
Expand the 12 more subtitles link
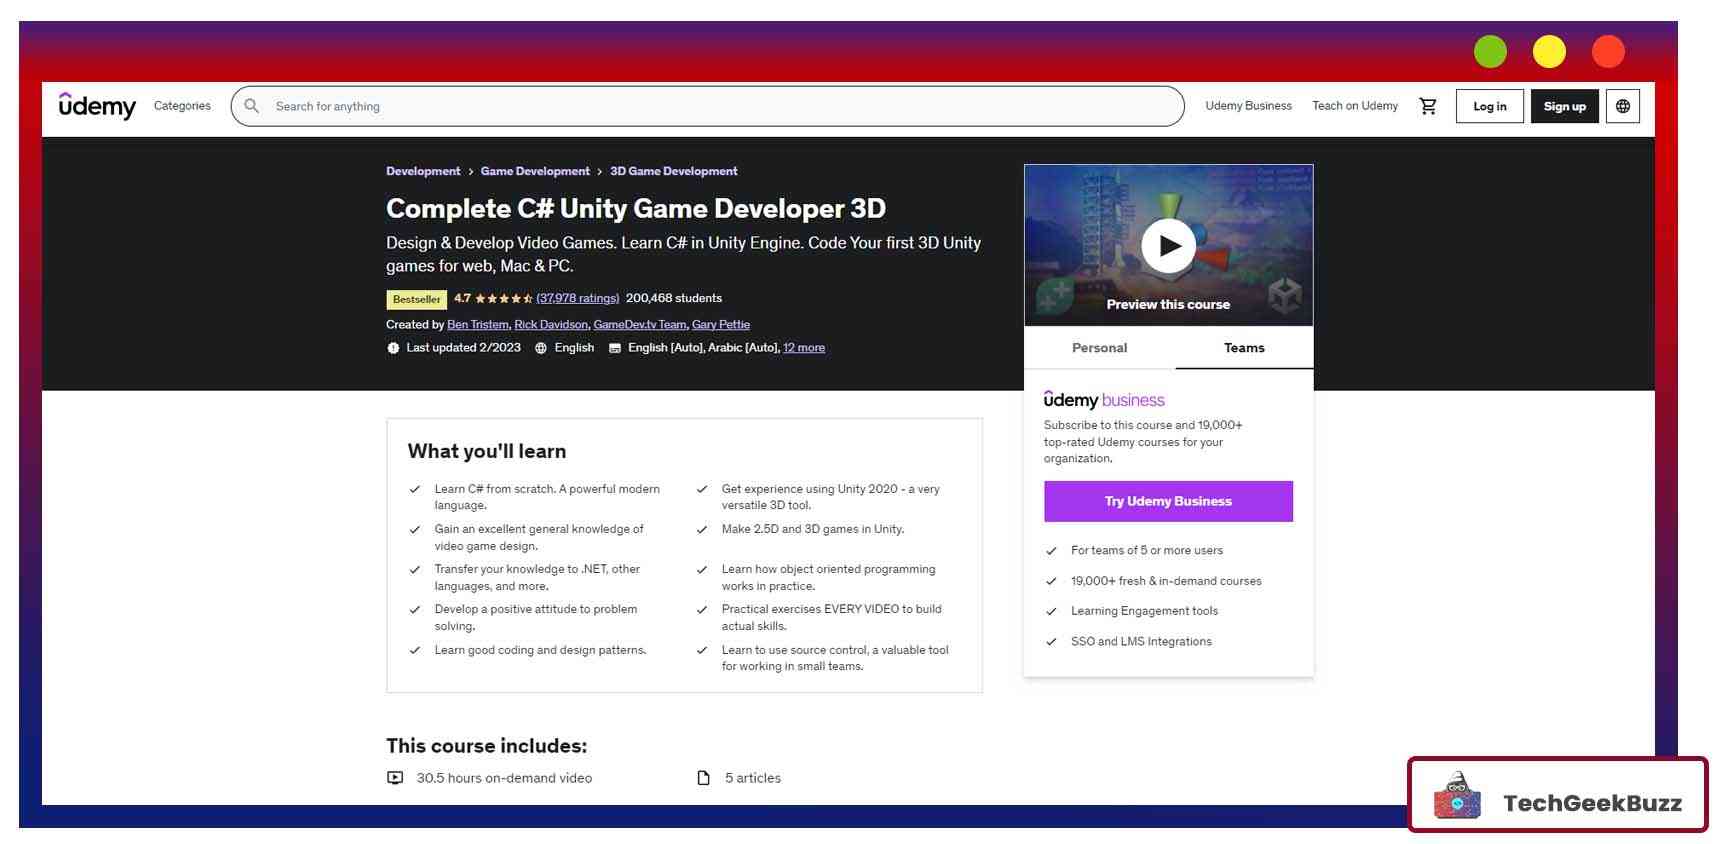pos(803,348)
